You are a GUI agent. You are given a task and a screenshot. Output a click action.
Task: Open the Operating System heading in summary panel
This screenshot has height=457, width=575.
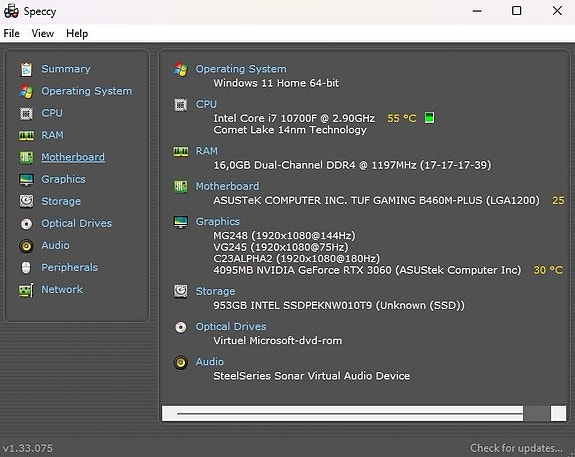coord(241,69)
